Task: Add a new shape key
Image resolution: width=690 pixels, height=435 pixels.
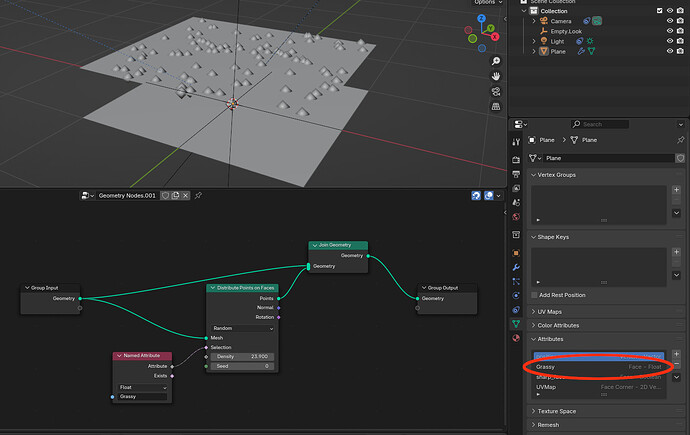Action: coord(676,252)
